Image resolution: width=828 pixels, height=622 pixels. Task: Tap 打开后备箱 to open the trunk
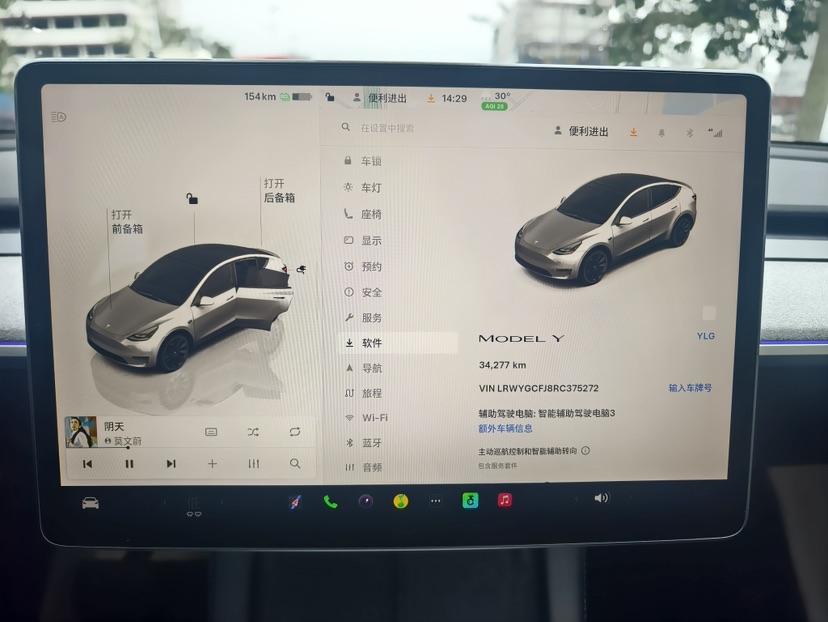(279, 191)
